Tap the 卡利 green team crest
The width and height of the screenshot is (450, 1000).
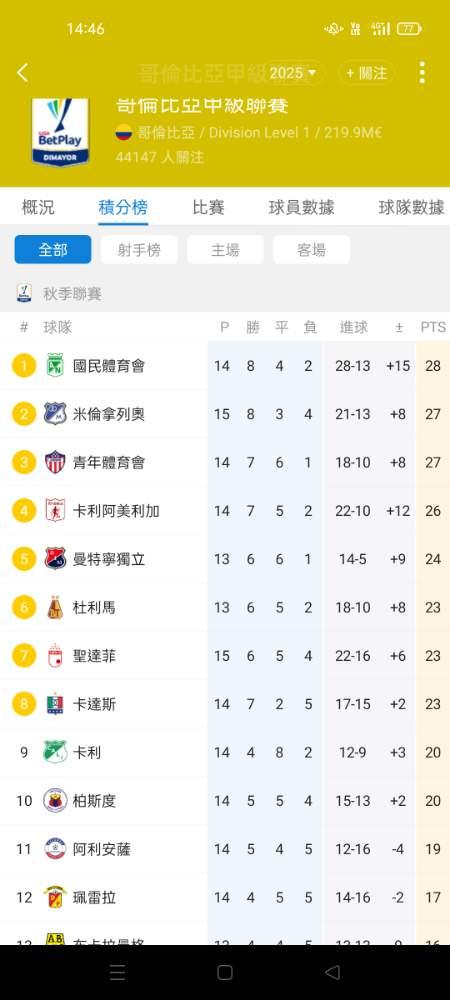(x=55, y=753)
